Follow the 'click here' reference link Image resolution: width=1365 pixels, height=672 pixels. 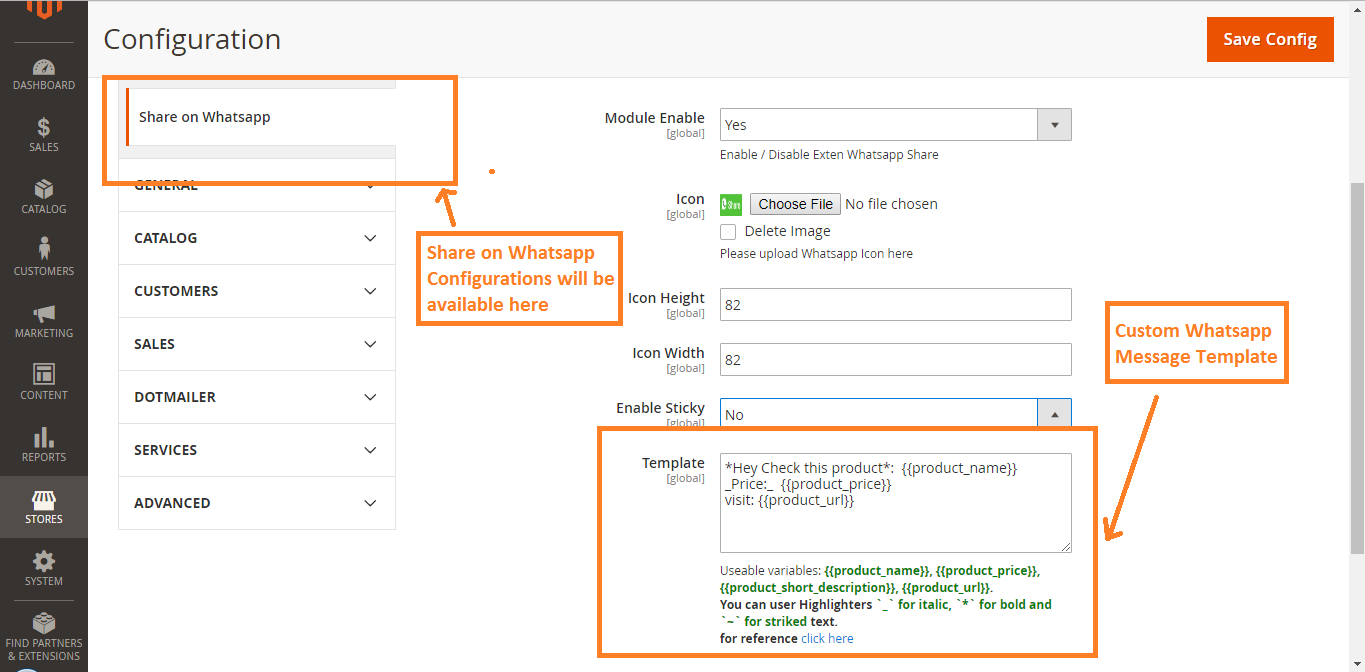click(x=827, y=638)
